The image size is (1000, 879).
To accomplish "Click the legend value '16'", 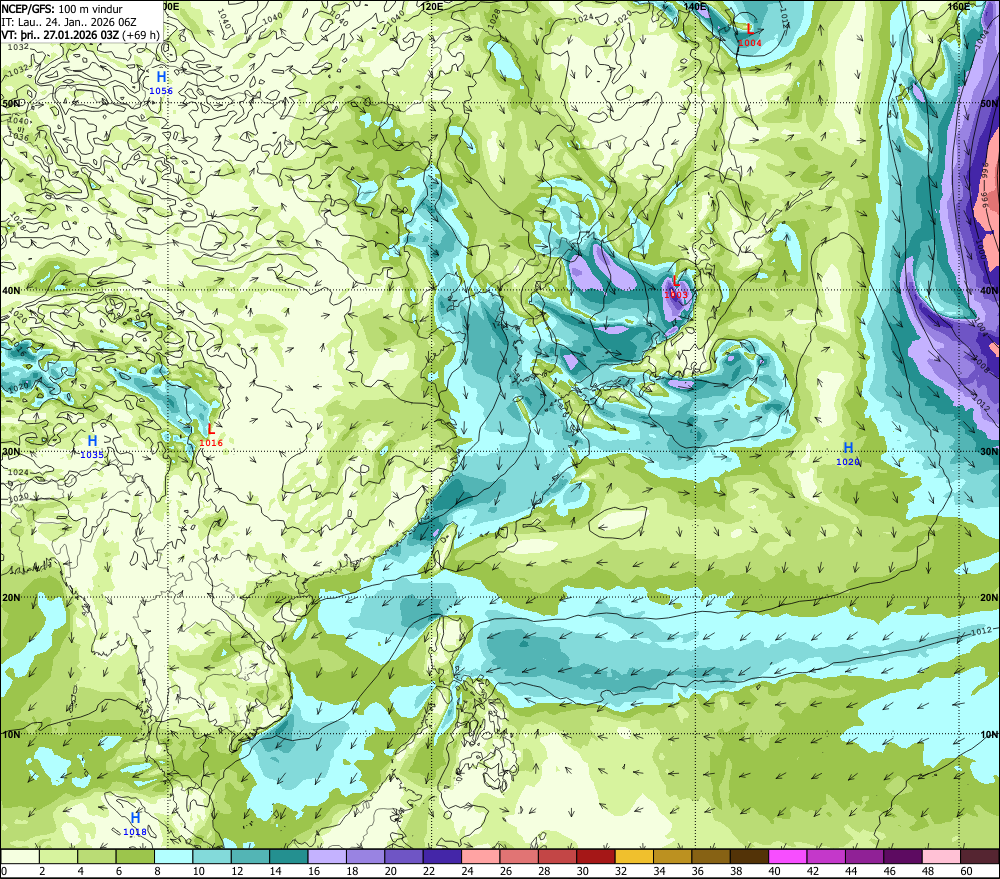I will tap(314, 871).
